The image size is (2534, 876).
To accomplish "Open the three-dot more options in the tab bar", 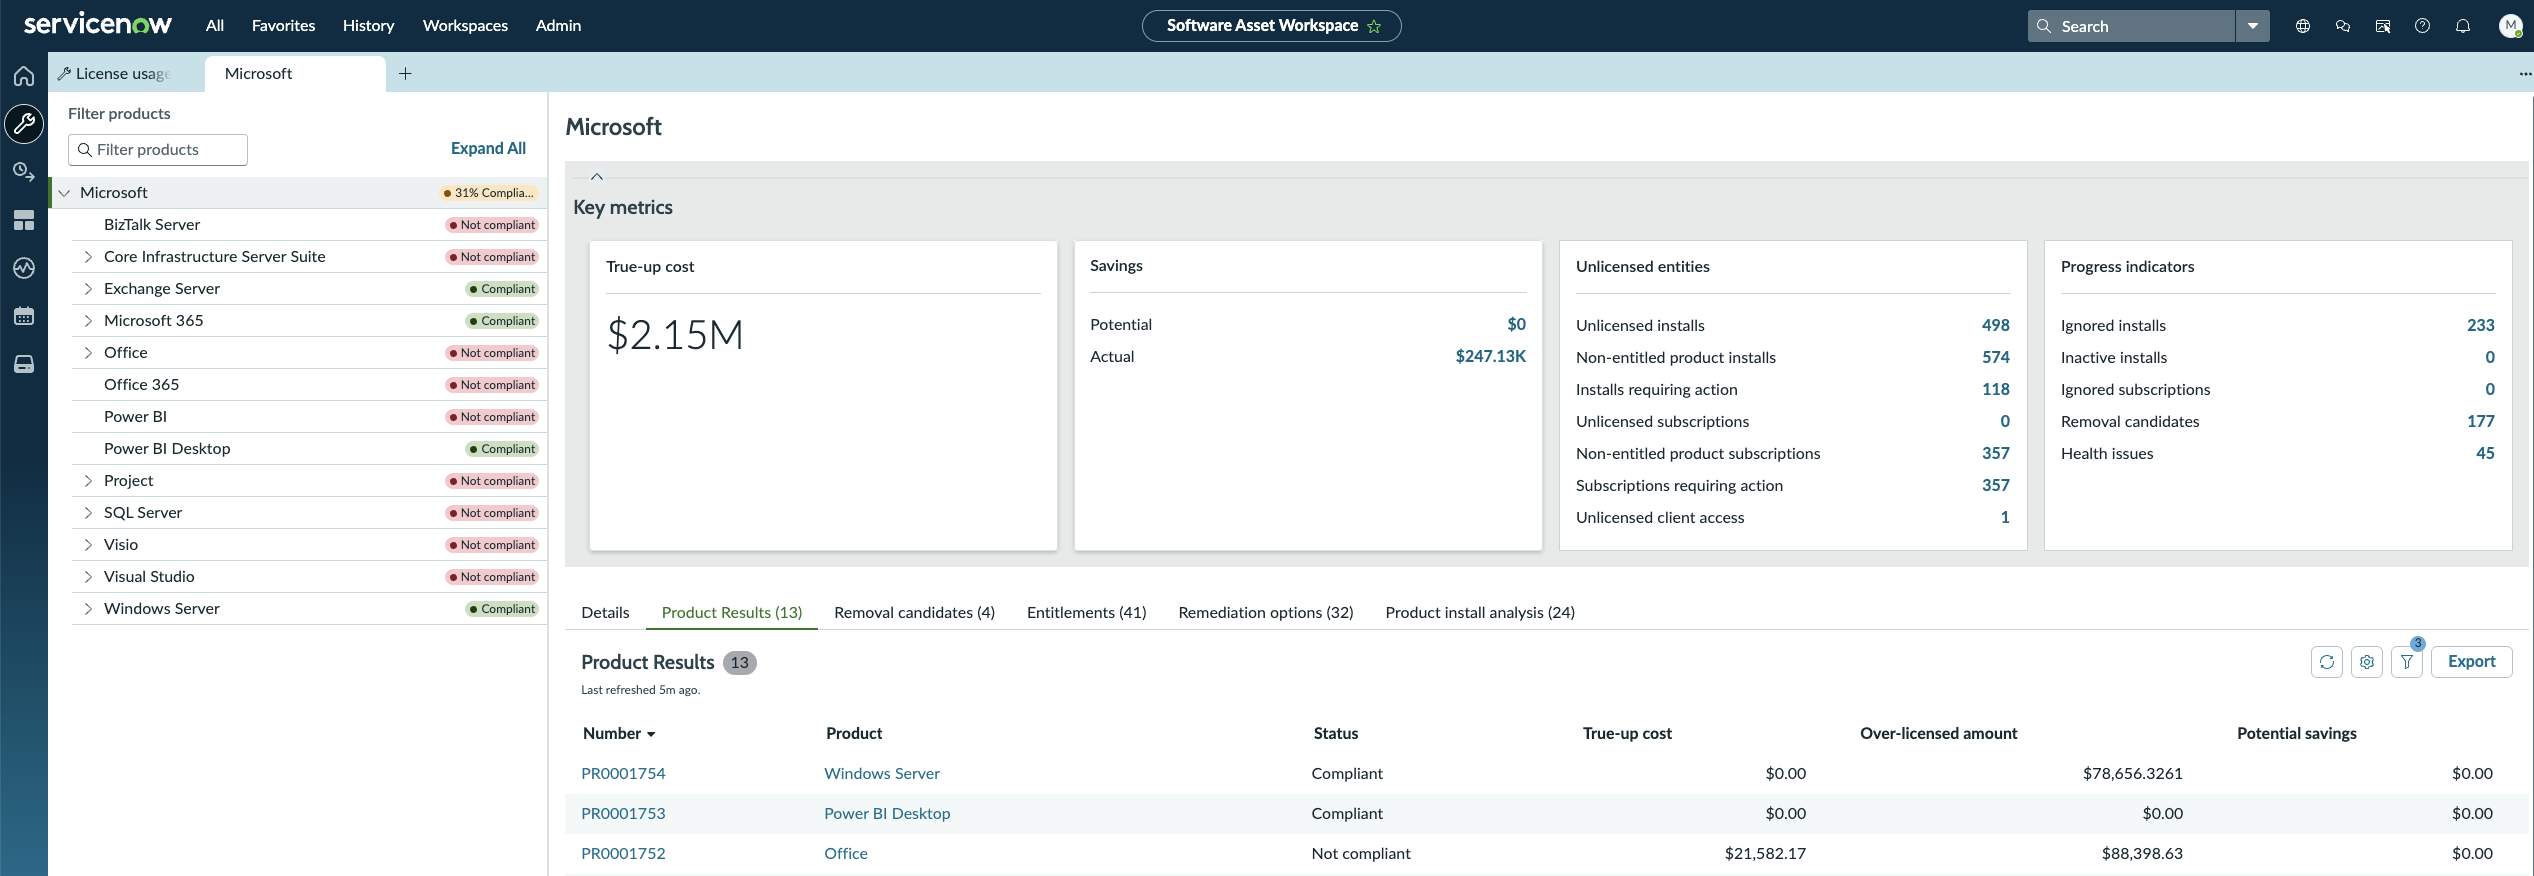I will tap(2525, 73).
